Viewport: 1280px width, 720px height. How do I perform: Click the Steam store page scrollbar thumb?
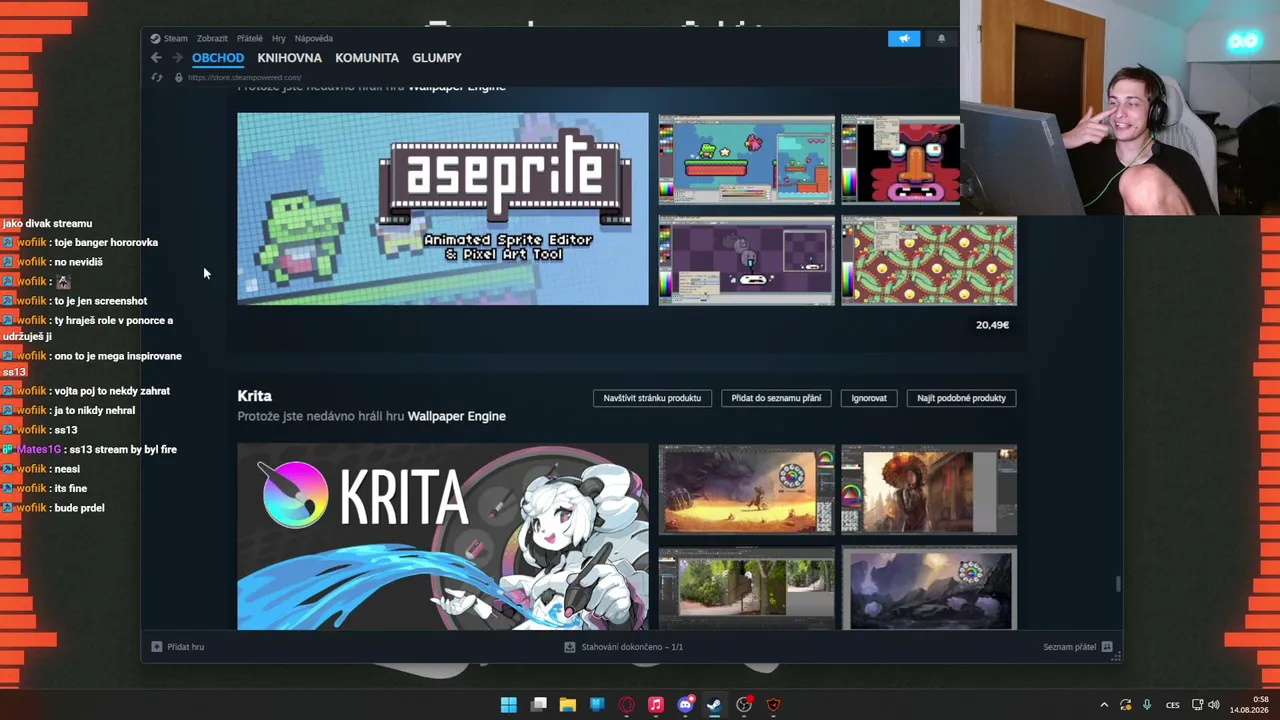(1118, 584)
